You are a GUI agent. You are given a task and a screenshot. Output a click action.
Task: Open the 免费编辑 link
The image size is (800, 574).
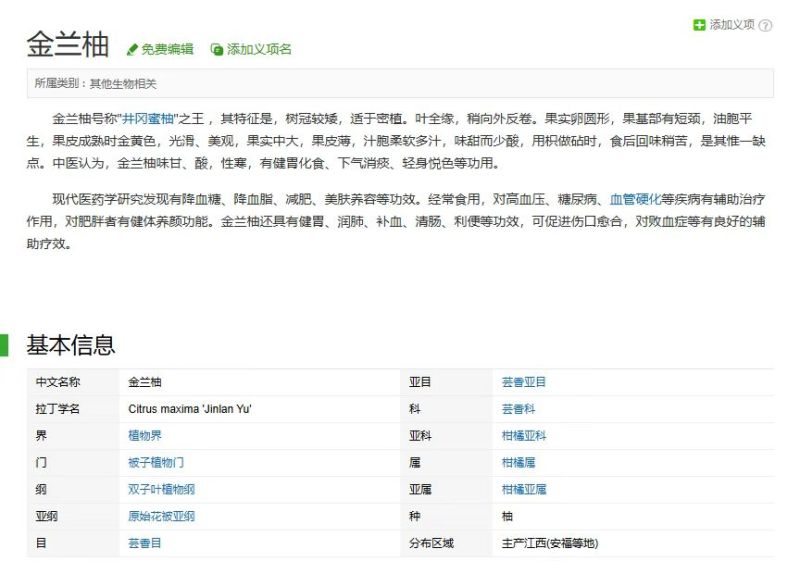167,49
